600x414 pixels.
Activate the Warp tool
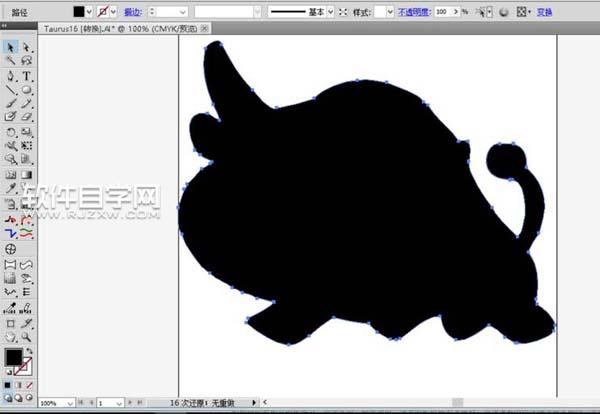point(10,146)
